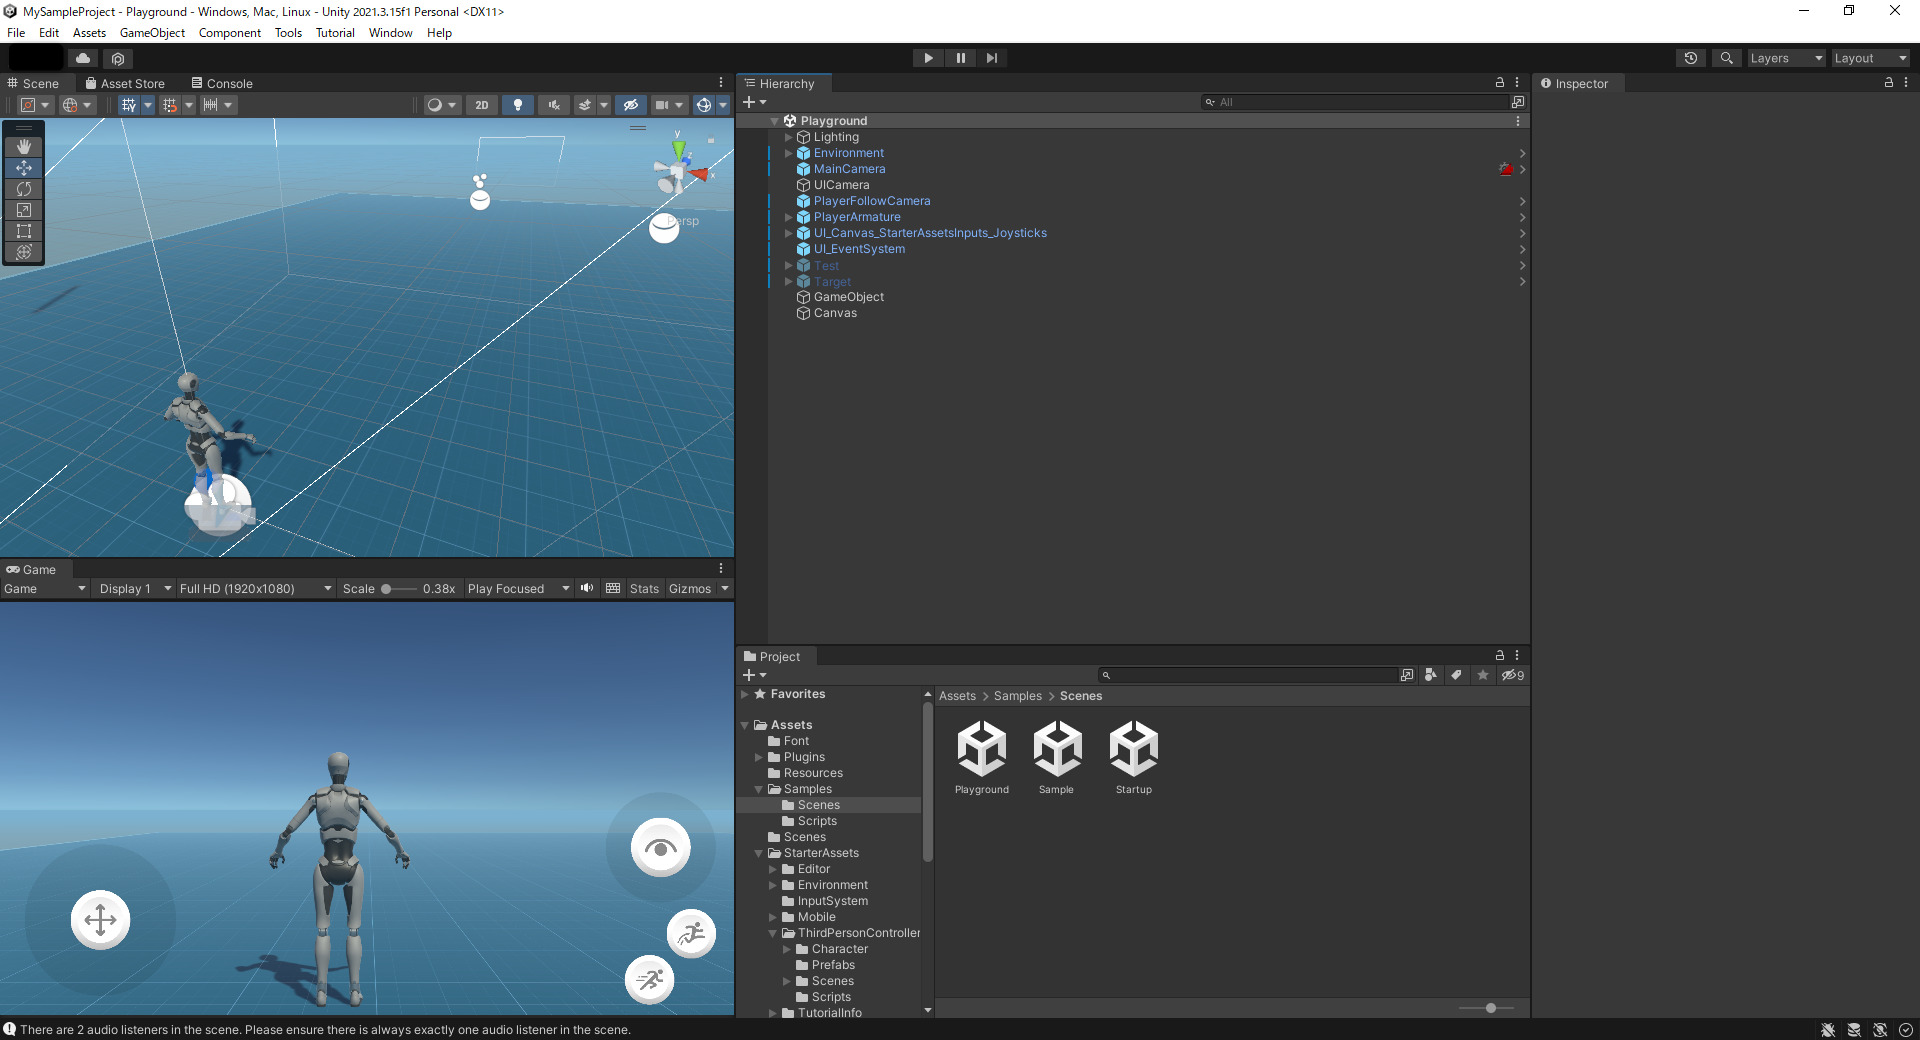Expand the PlayerArmature hierarchy item

click(788, 217)
